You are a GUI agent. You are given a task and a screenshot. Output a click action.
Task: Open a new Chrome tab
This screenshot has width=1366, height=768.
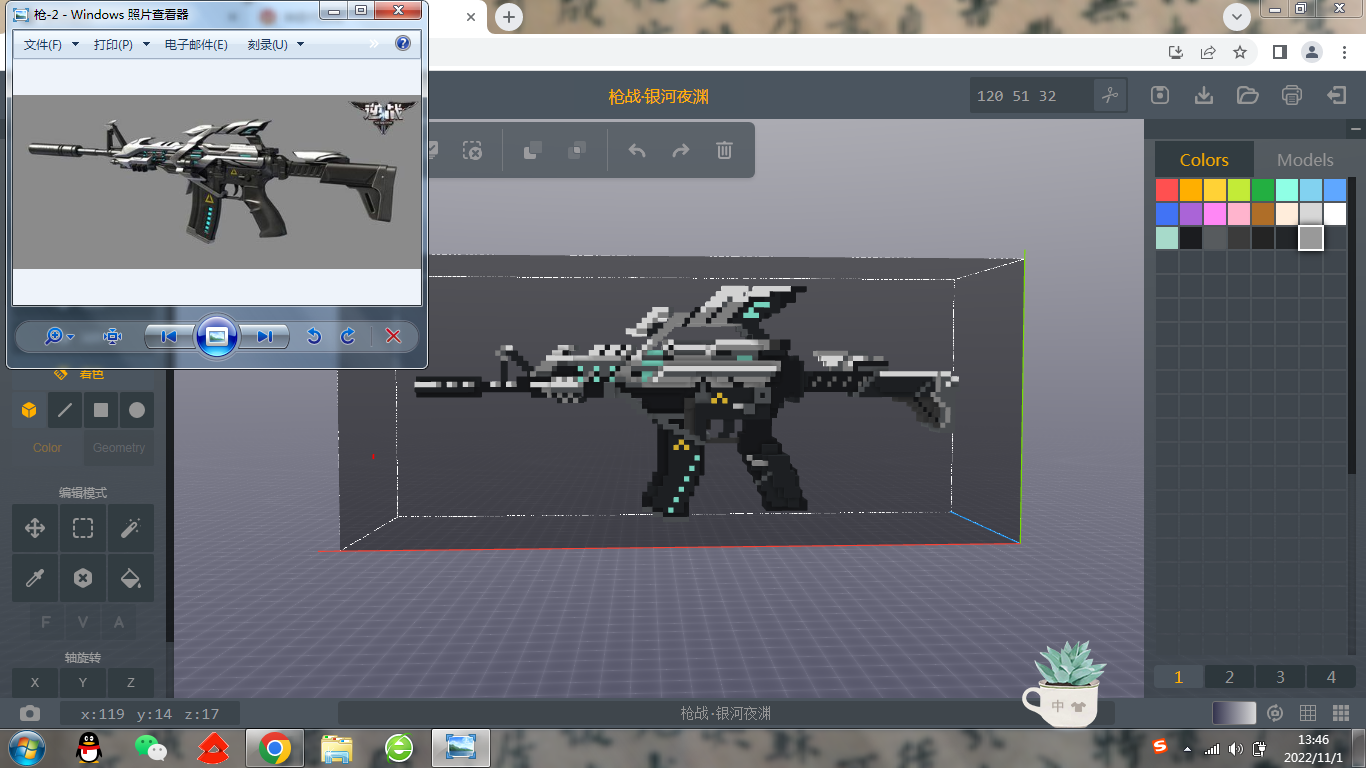509,16
